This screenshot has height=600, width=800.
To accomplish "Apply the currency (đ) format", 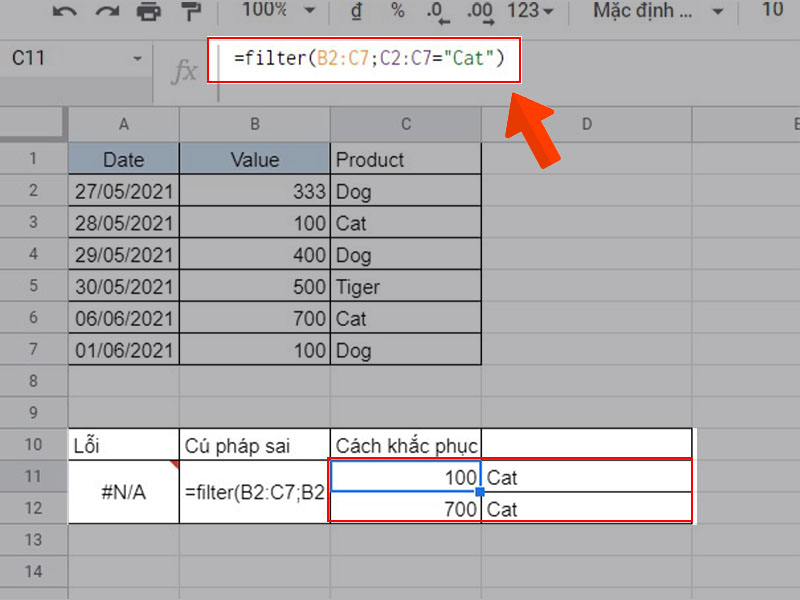I will (x=357, y=11).
